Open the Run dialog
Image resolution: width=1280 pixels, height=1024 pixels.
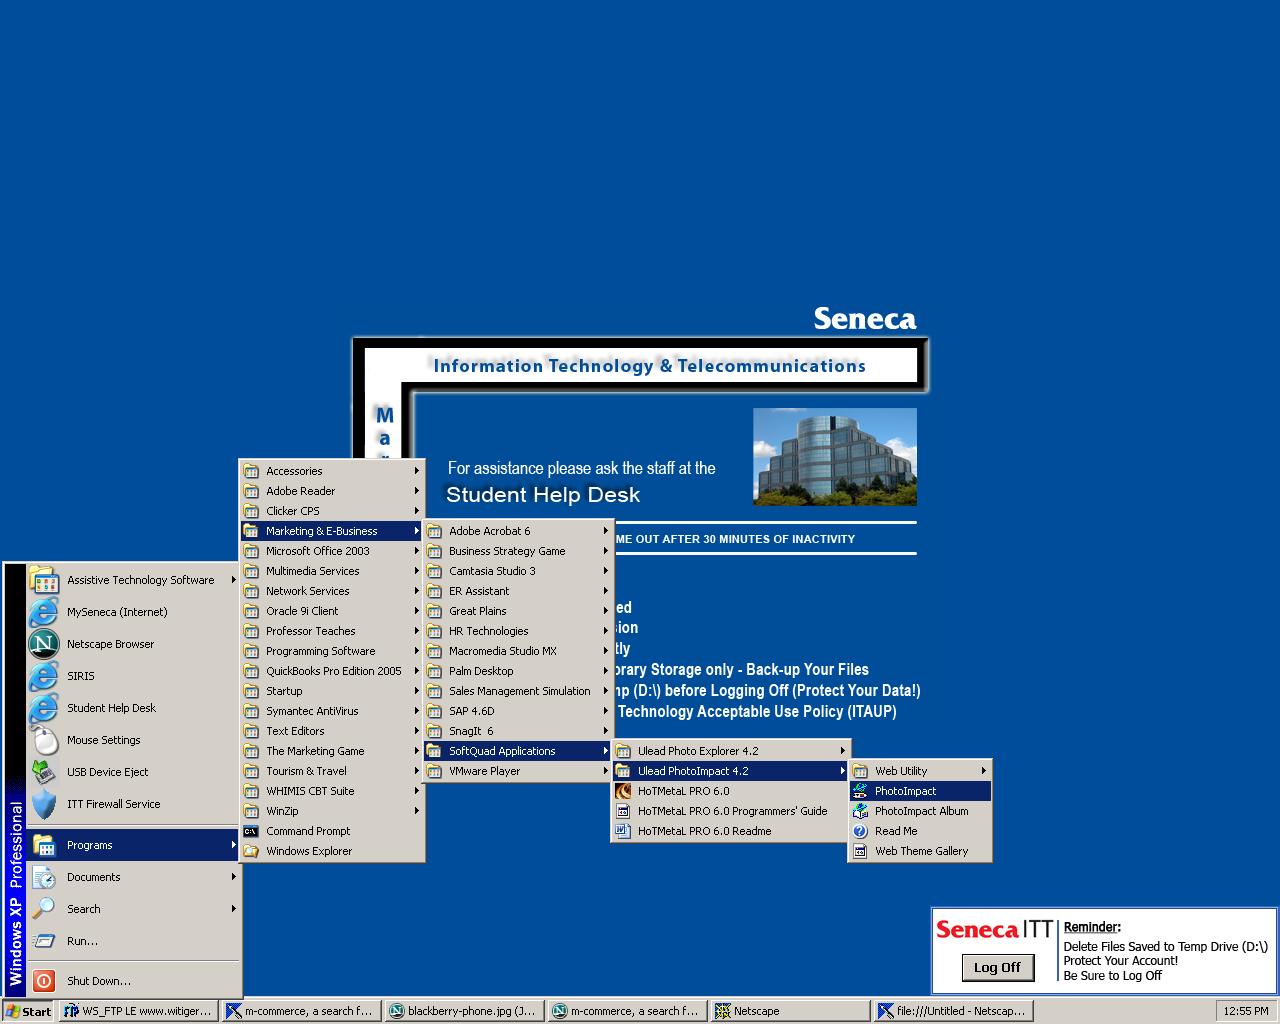click(x=133, y=941)
